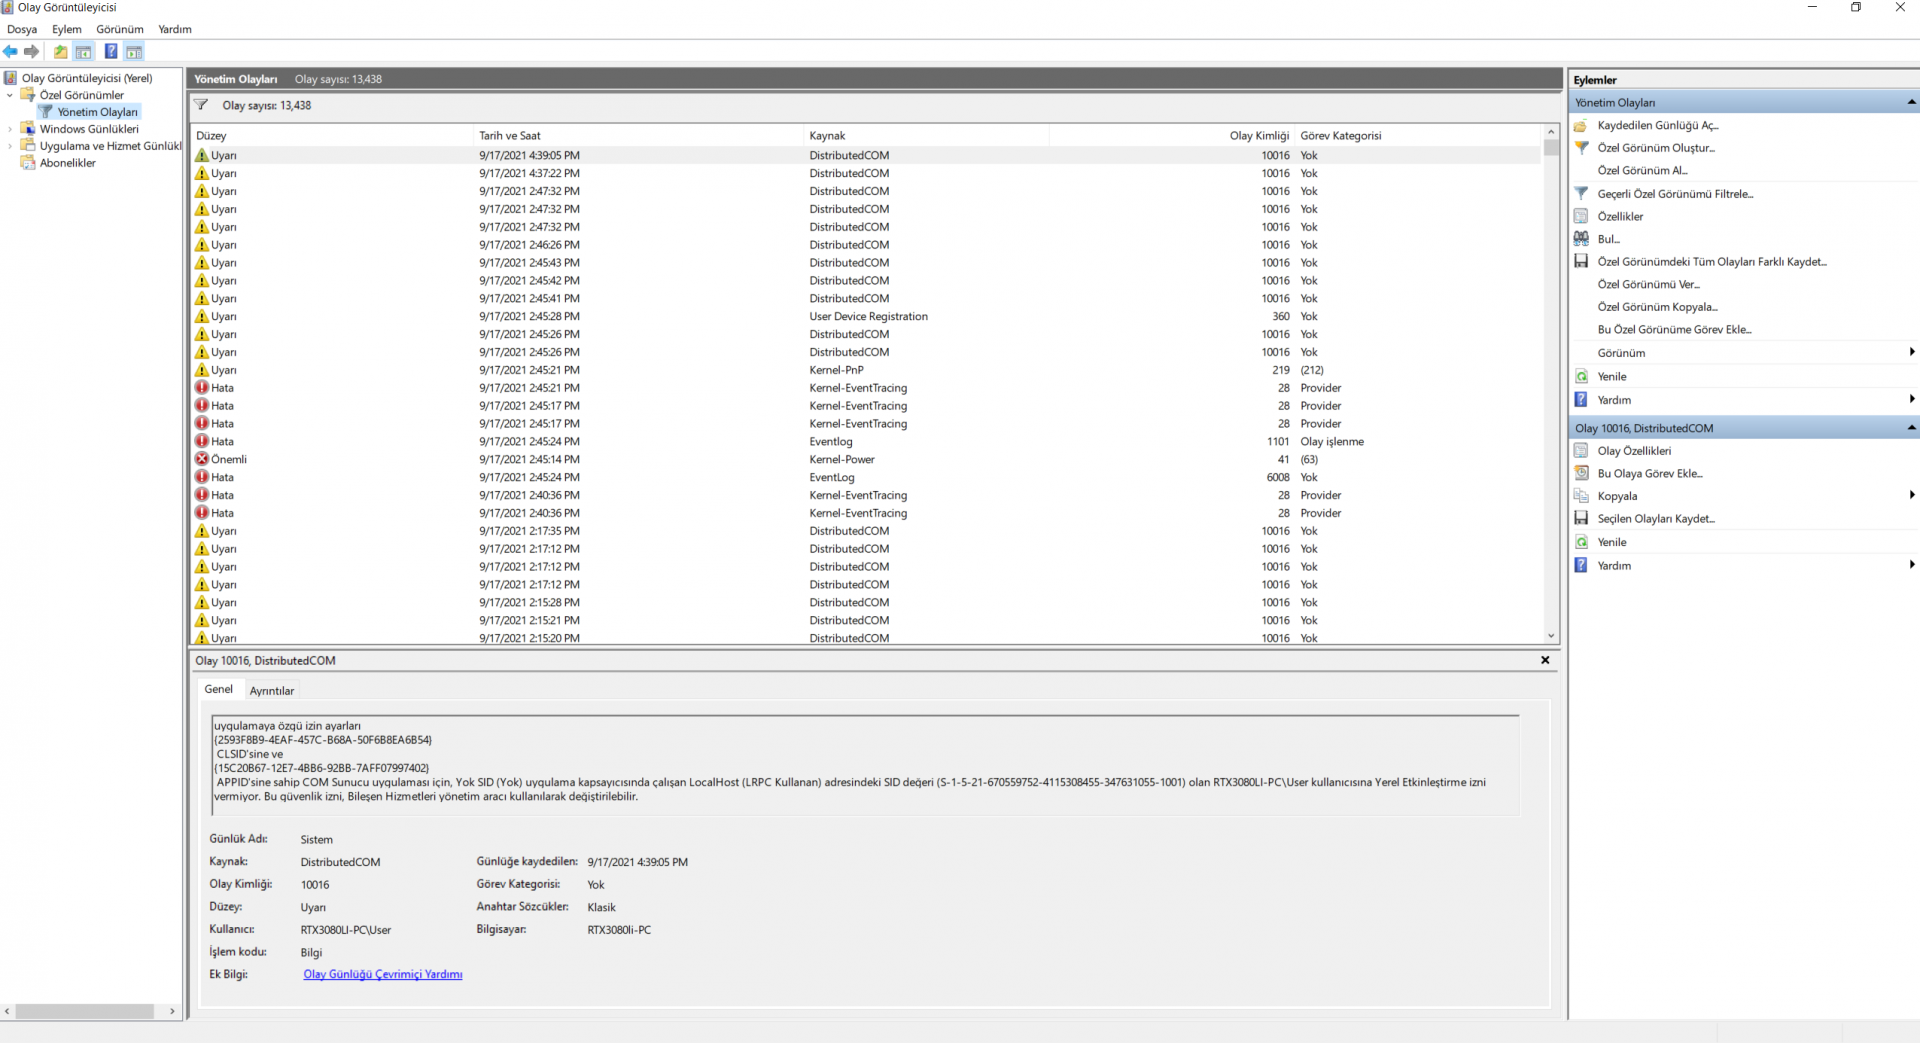Switch to the Ayrıntılar tab
The image size is (1920, 1043).
click(x=272, y=691)
